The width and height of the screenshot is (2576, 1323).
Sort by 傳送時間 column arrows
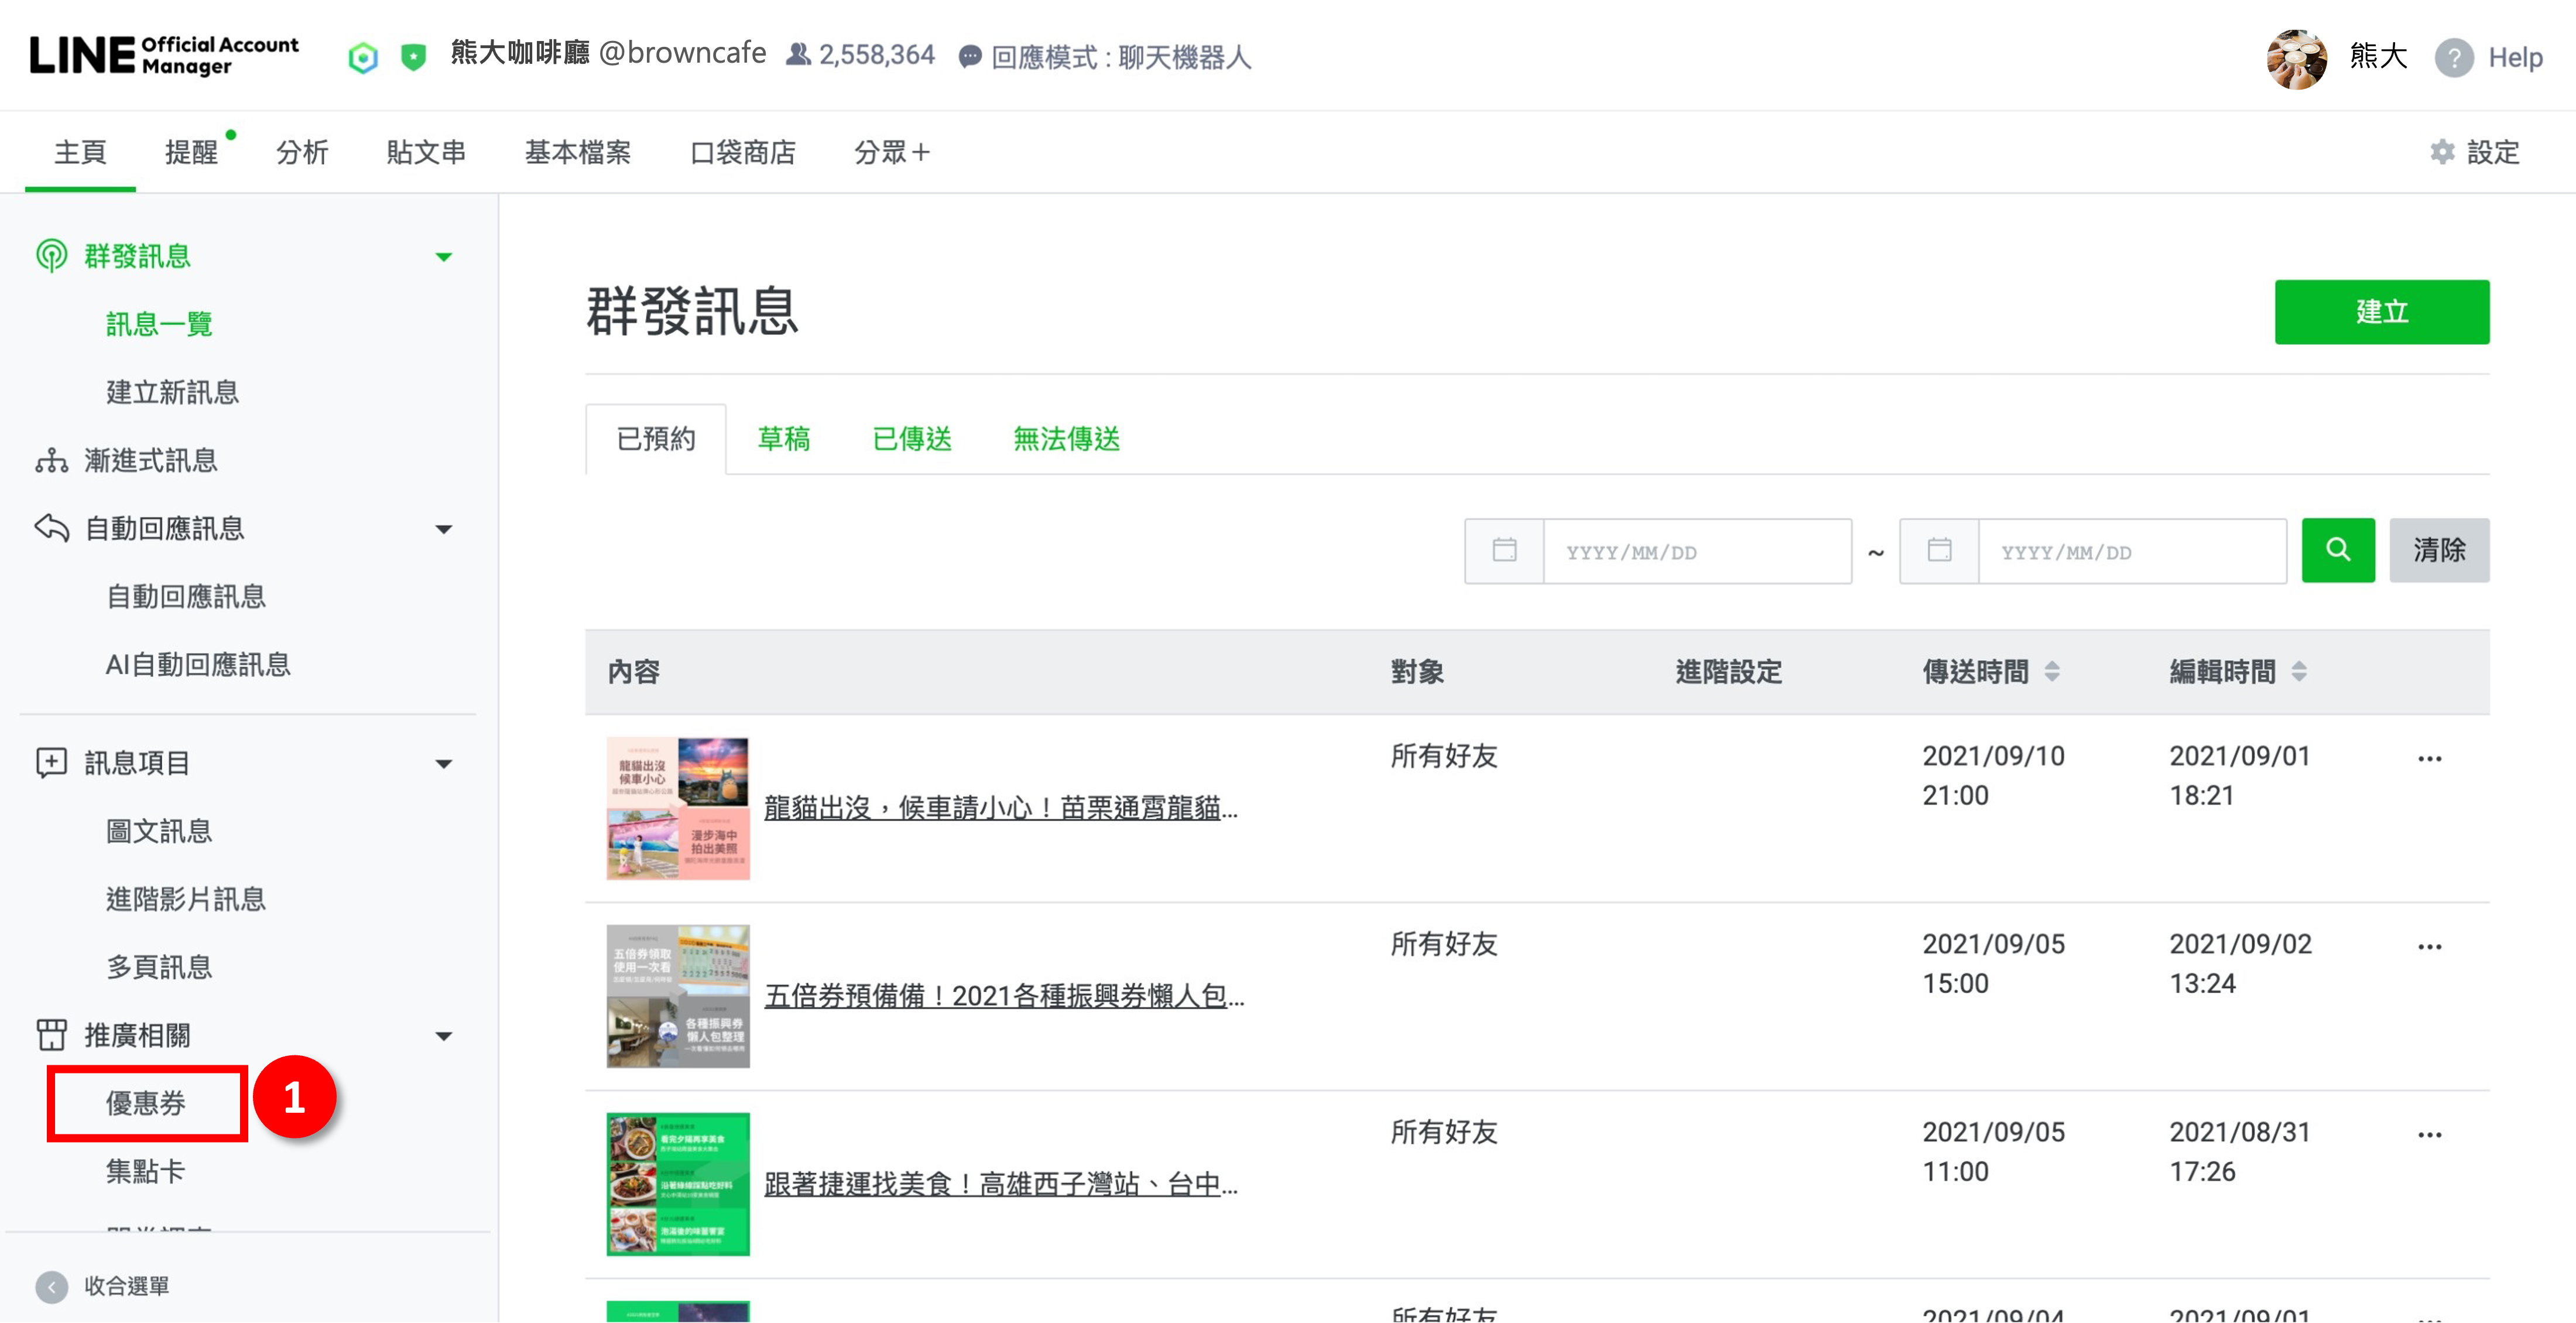click(x=2051, y=672)
